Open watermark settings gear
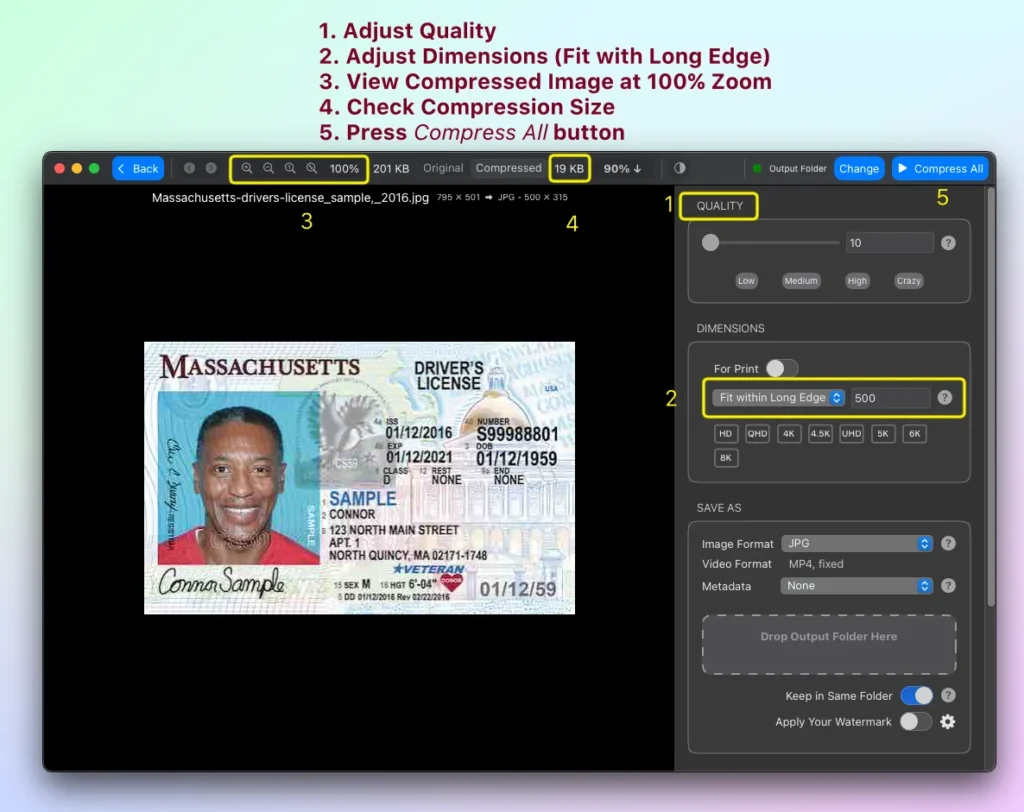The image size is (1024, 812). tap(948, 722)
